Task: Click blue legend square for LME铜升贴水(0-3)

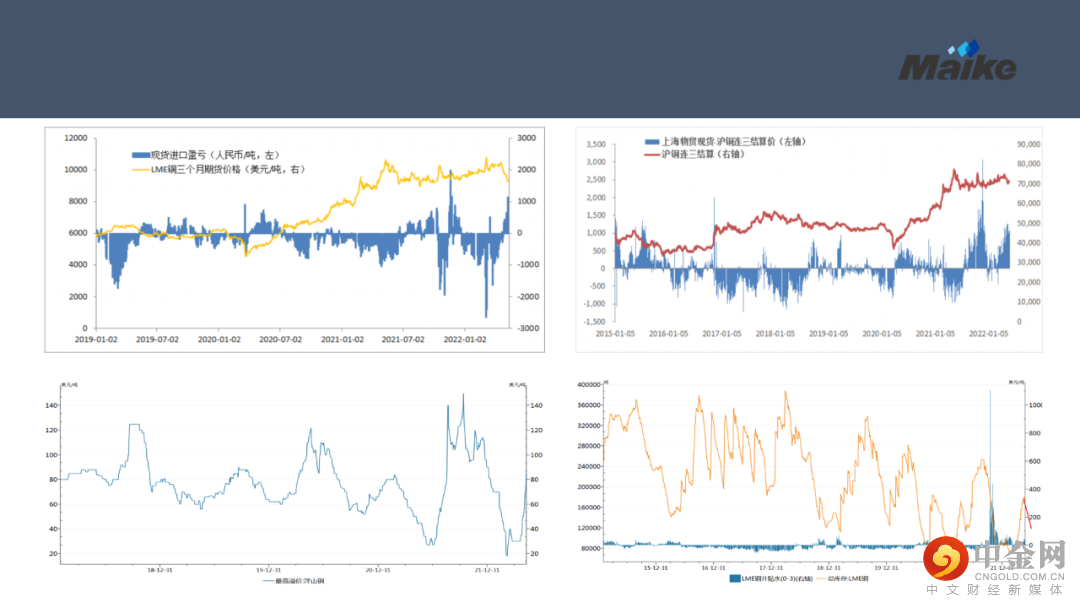Action: coord(735,579)
